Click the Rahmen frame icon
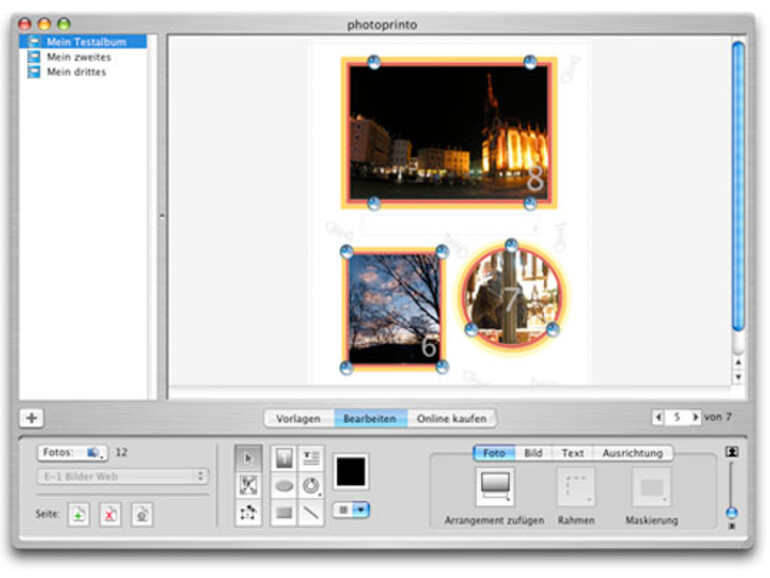This screenshot has height=578, width=770. [x=576, y=487]
